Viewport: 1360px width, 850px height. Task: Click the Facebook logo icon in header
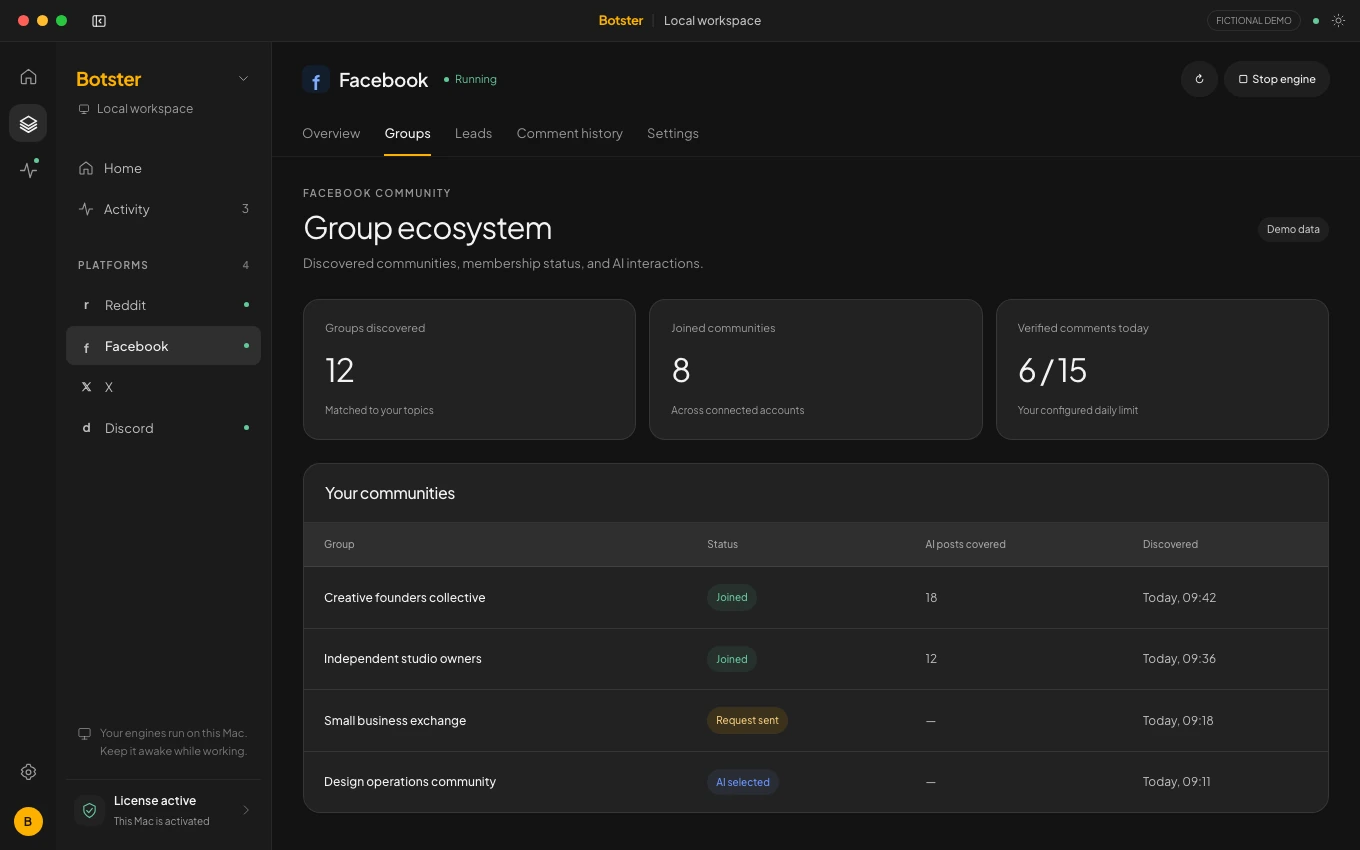pos(316,80)
